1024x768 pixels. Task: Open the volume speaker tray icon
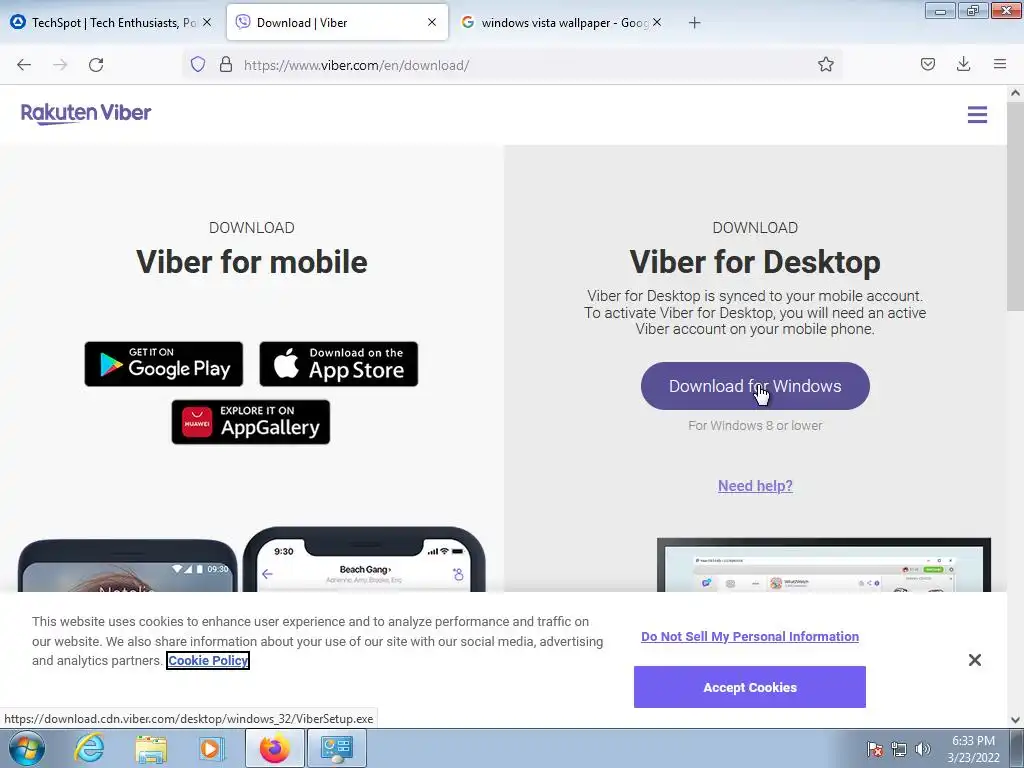922,749
